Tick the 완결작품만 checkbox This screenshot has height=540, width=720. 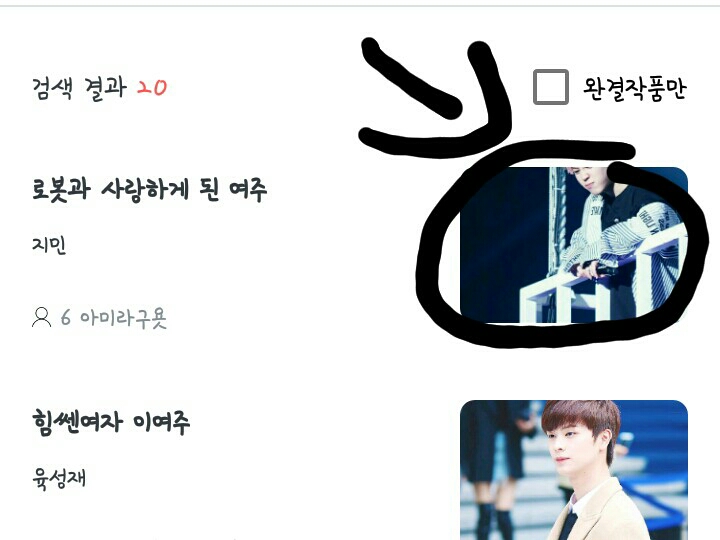551,87
